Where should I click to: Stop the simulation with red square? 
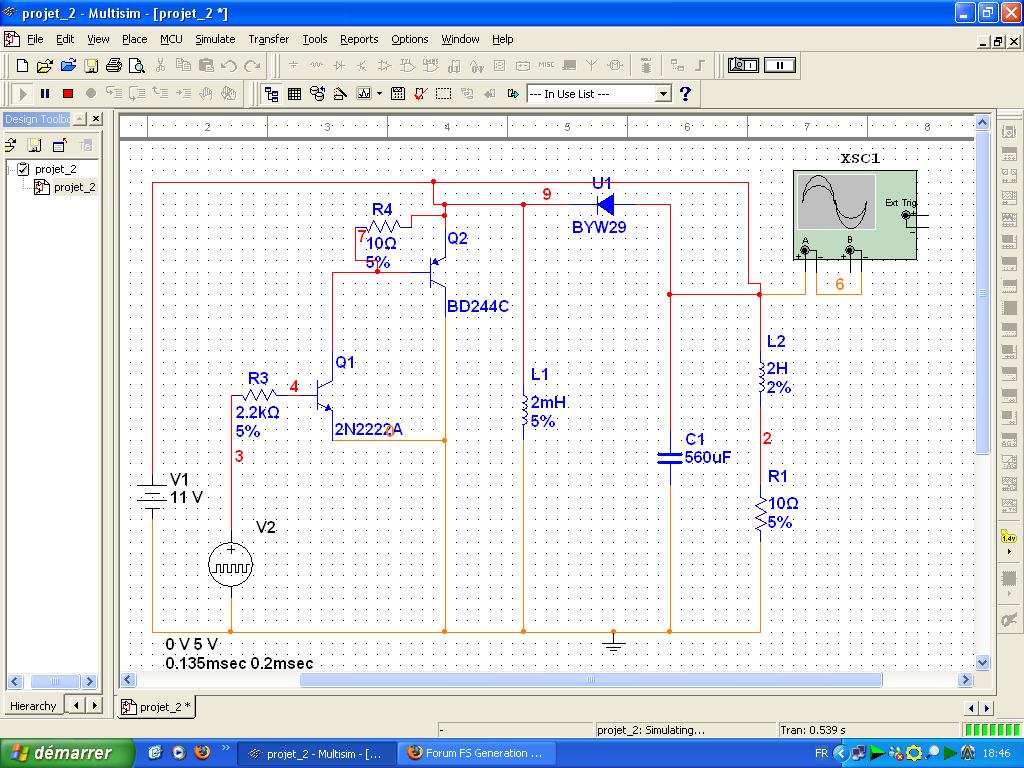click(68, 93)
